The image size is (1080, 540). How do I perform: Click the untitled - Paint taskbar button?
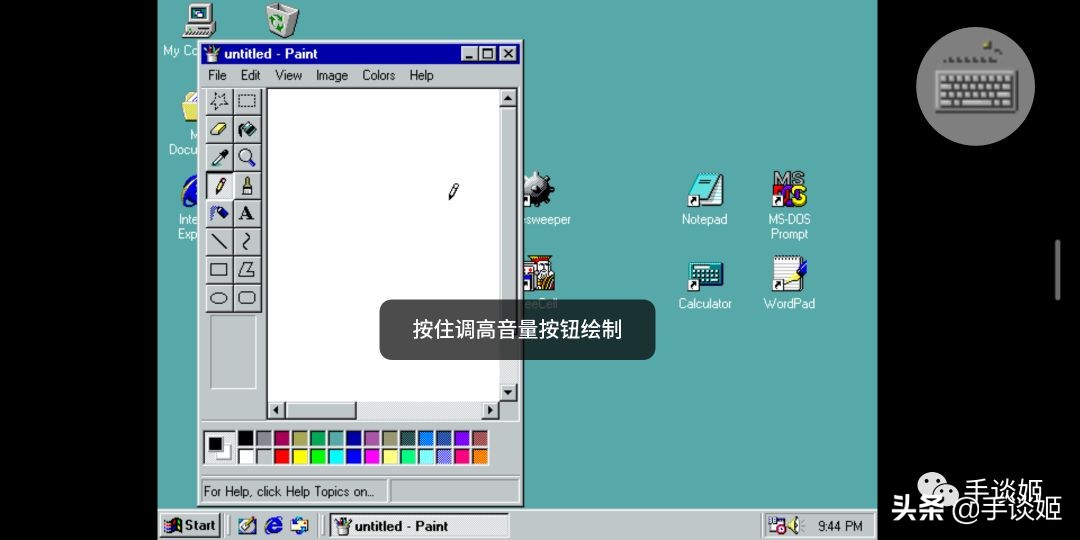coord(419,526)
